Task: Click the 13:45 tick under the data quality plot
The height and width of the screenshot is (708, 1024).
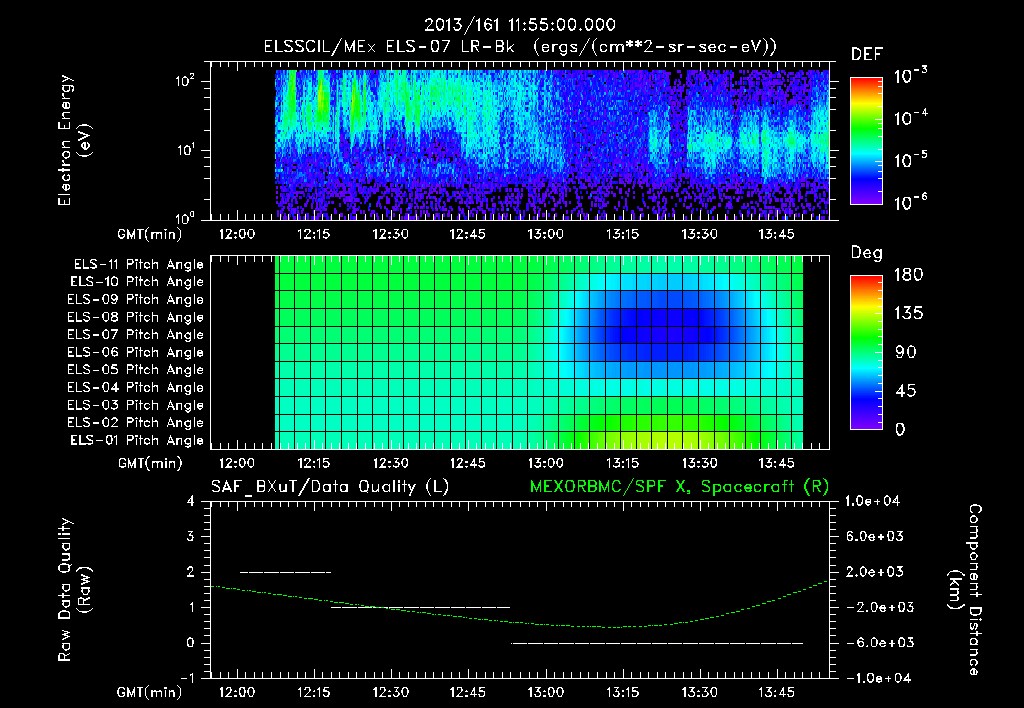Action: 776,692
